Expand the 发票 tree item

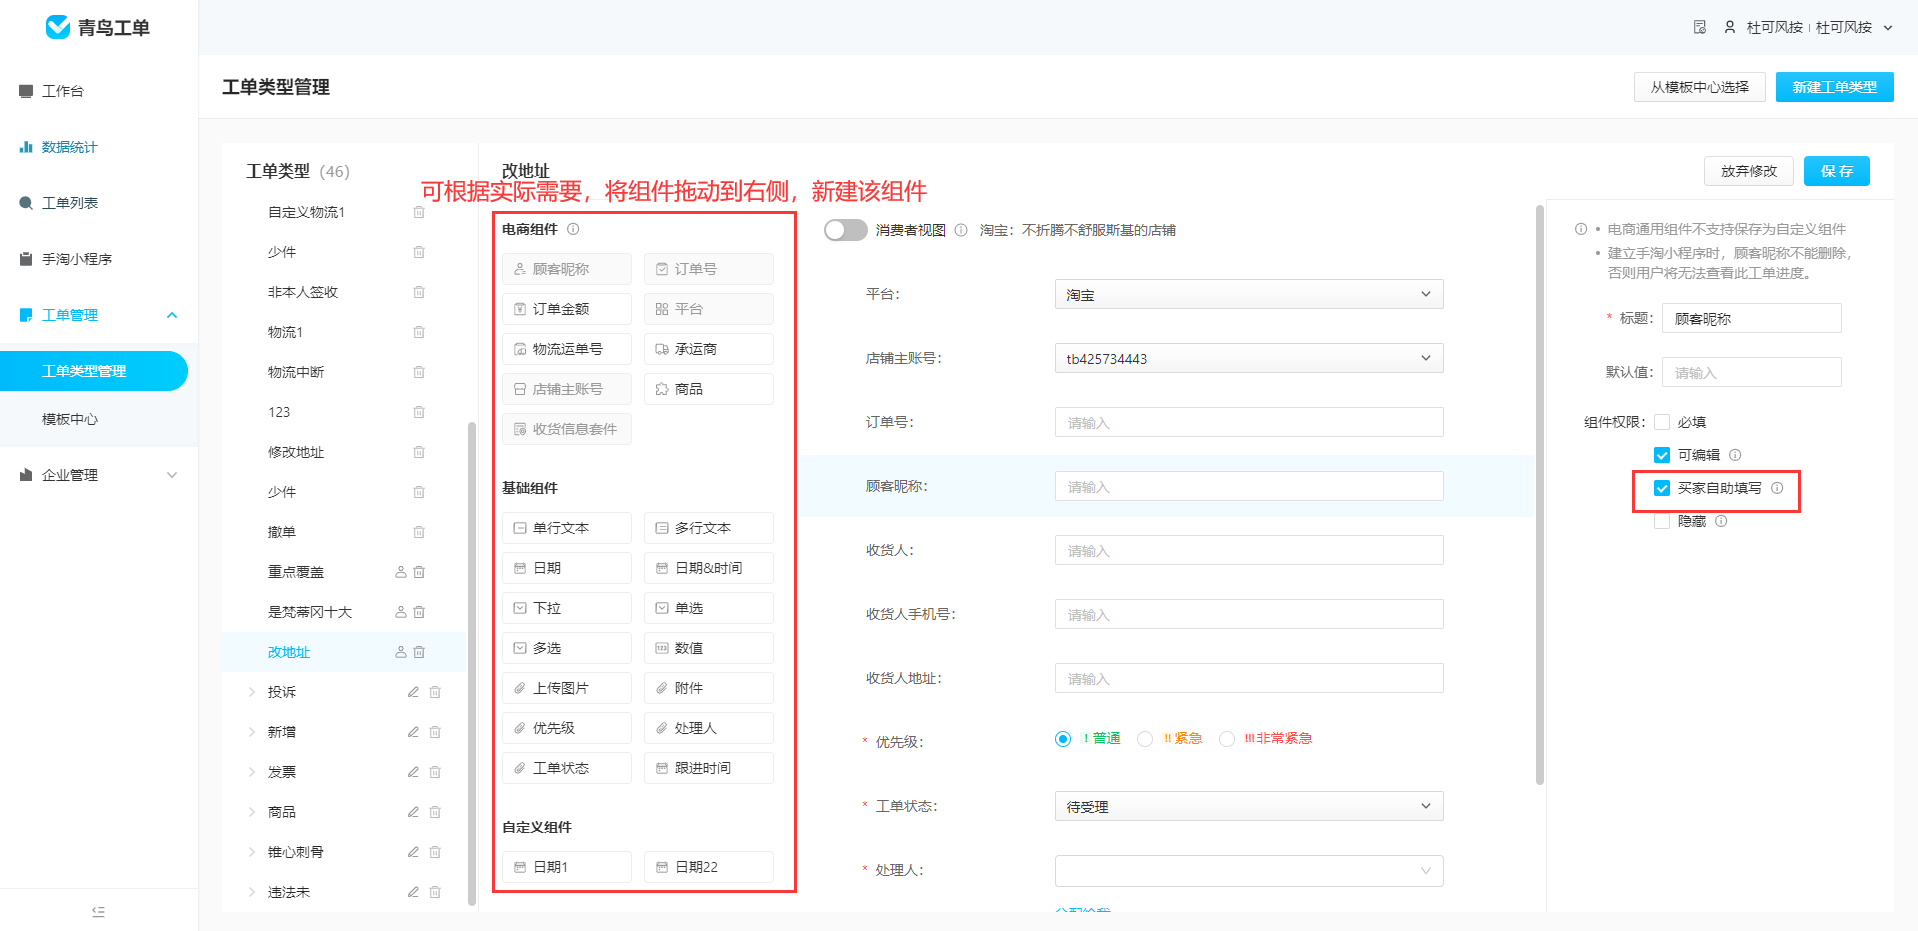point(252,772)
